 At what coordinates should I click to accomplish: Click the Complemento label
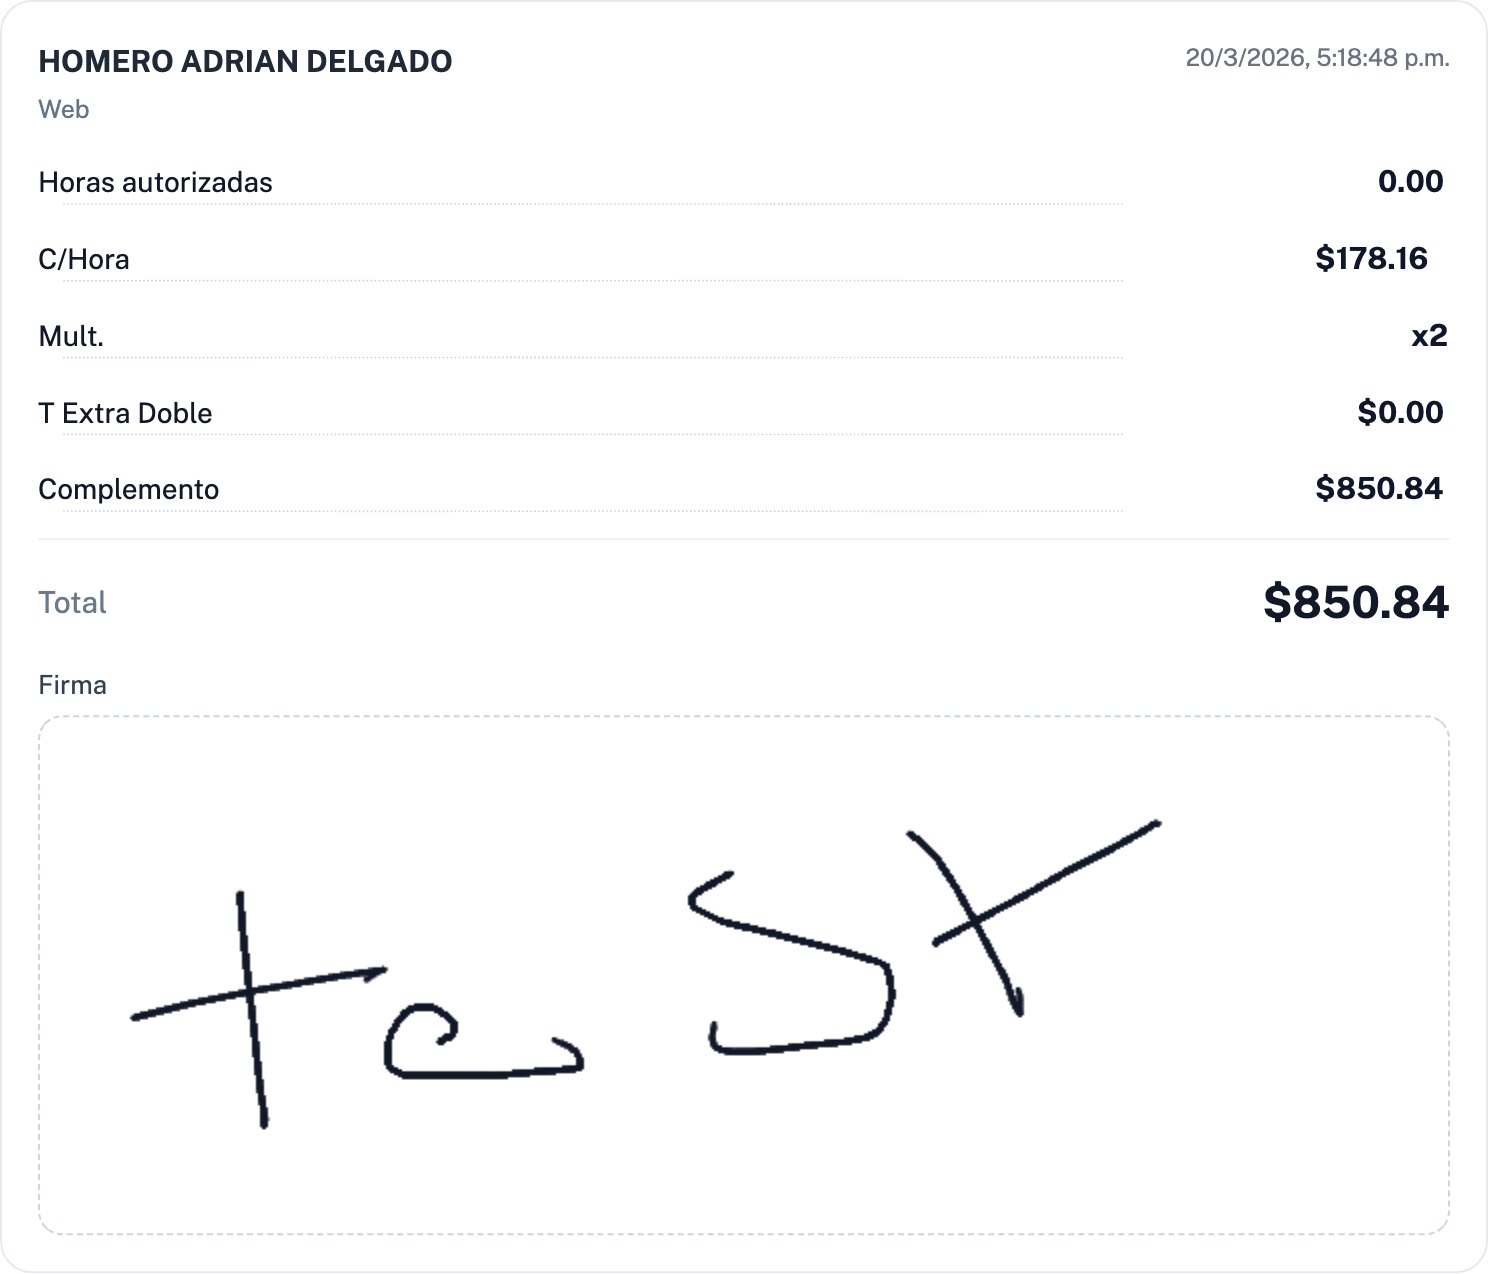(x=128, y=489)
